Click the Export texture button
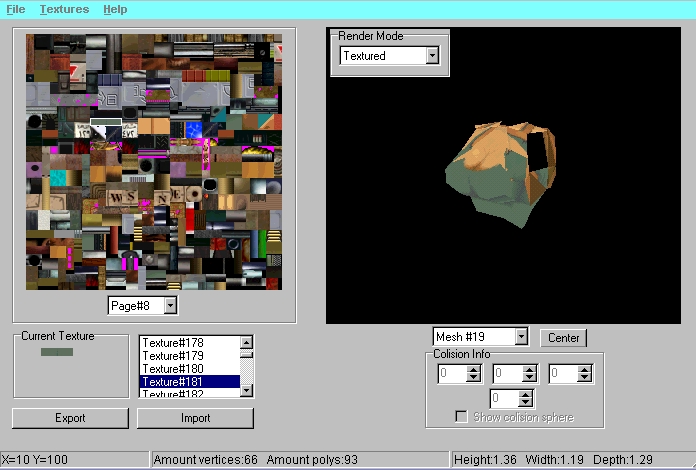The width and height of the screenshot is (696, 470). tap(70, 418)
